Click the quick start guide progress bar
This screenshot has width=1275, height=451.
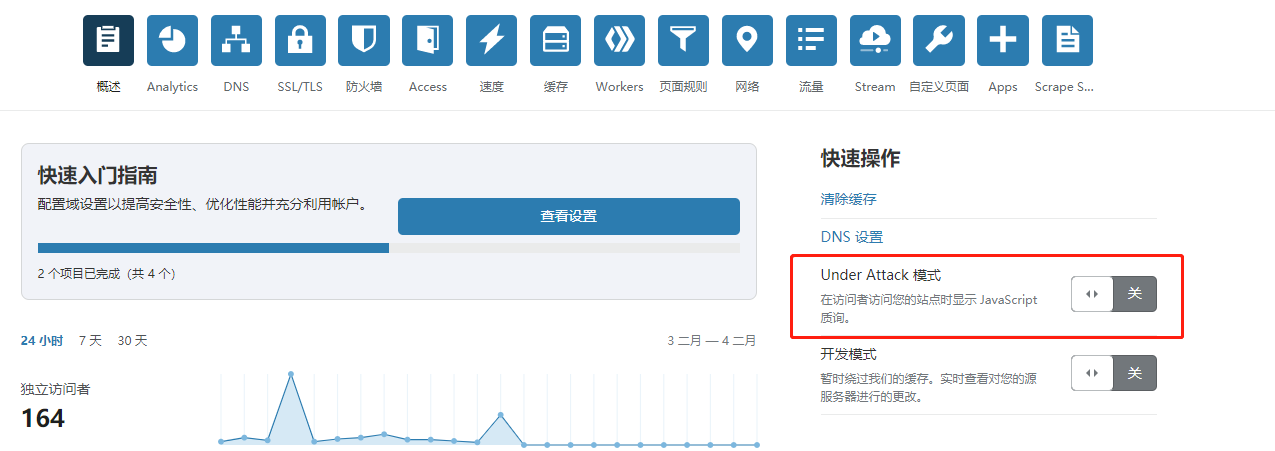388,248
